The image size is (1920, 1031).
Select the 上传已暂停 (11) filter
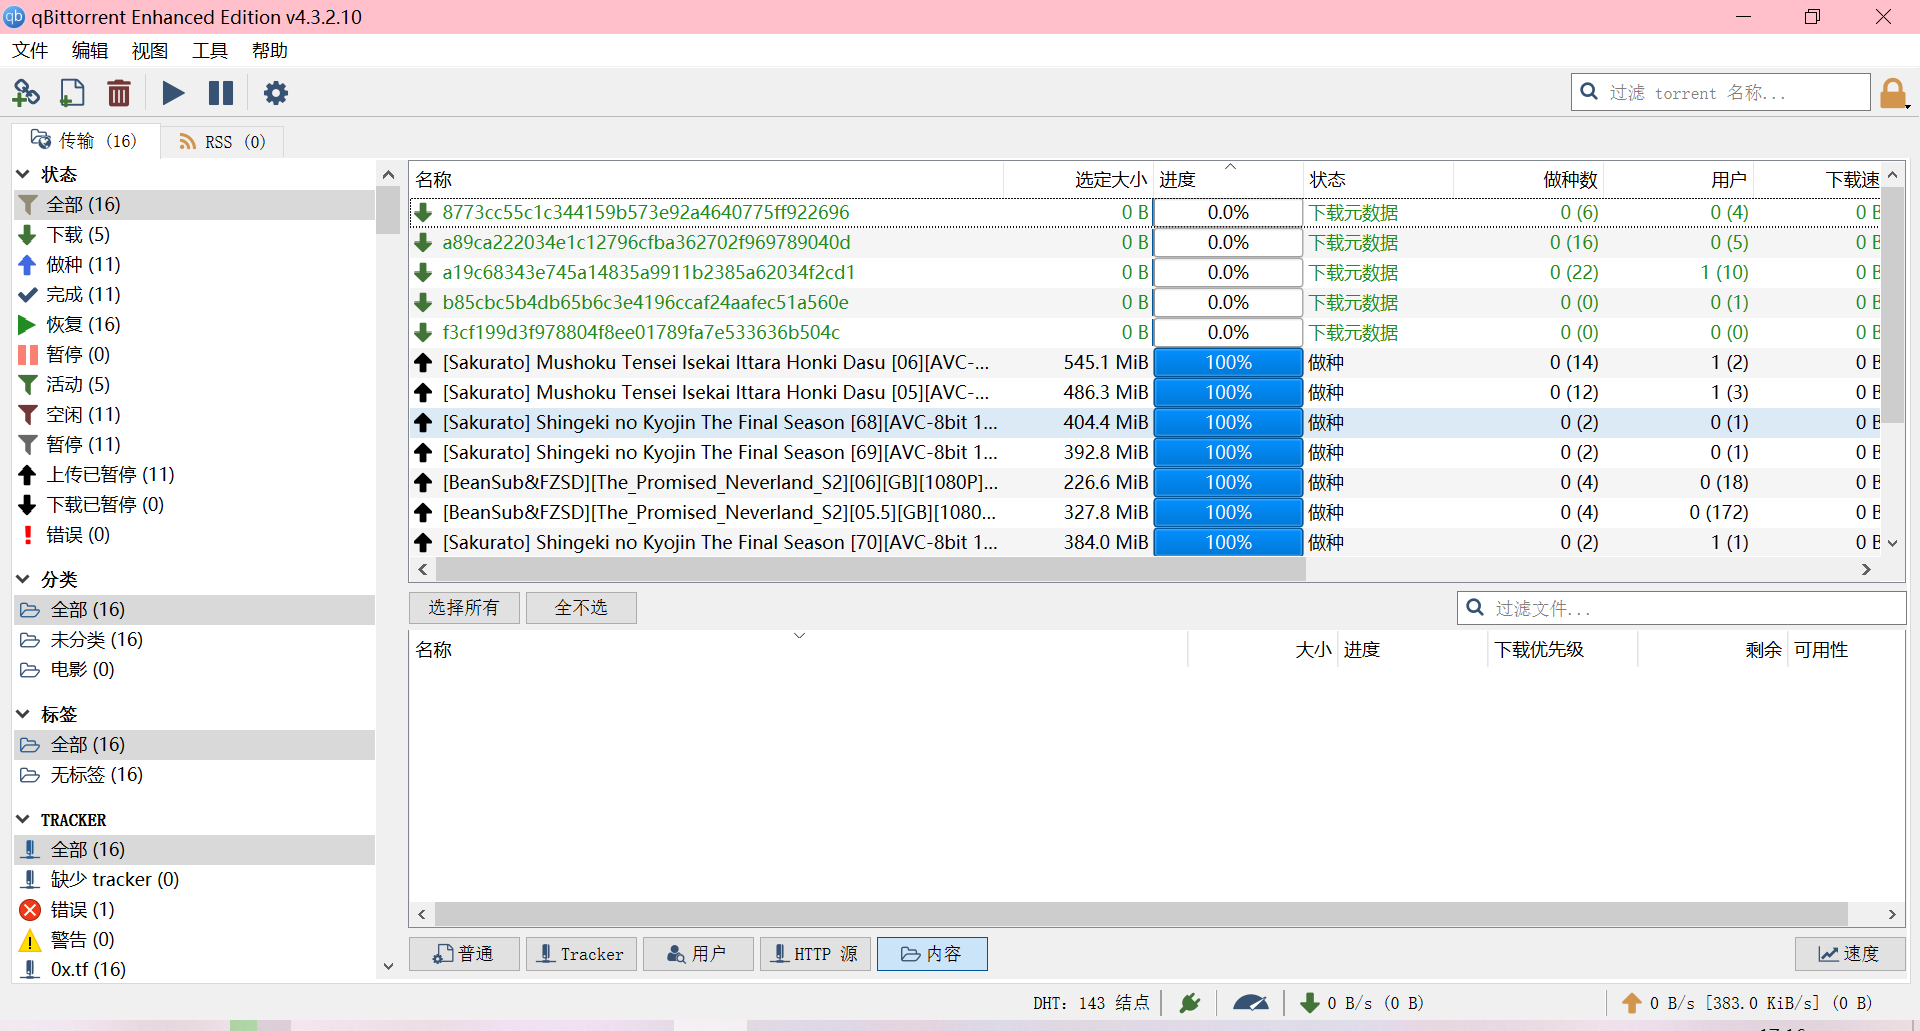(x=195, y=475)
